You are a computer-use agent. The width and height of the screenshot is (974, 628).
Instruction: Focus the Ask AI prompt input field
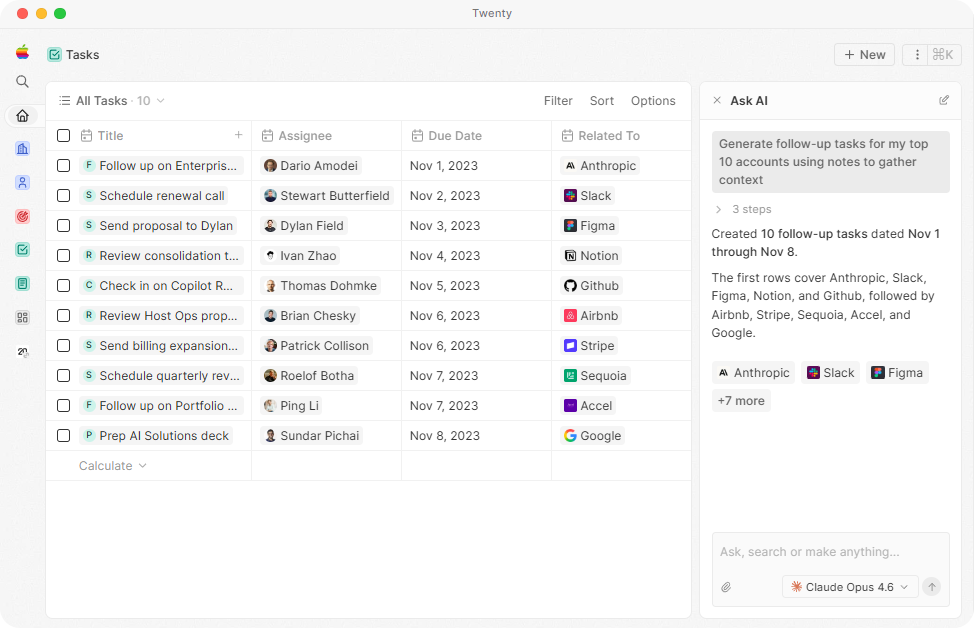click(x=831, y=552)
